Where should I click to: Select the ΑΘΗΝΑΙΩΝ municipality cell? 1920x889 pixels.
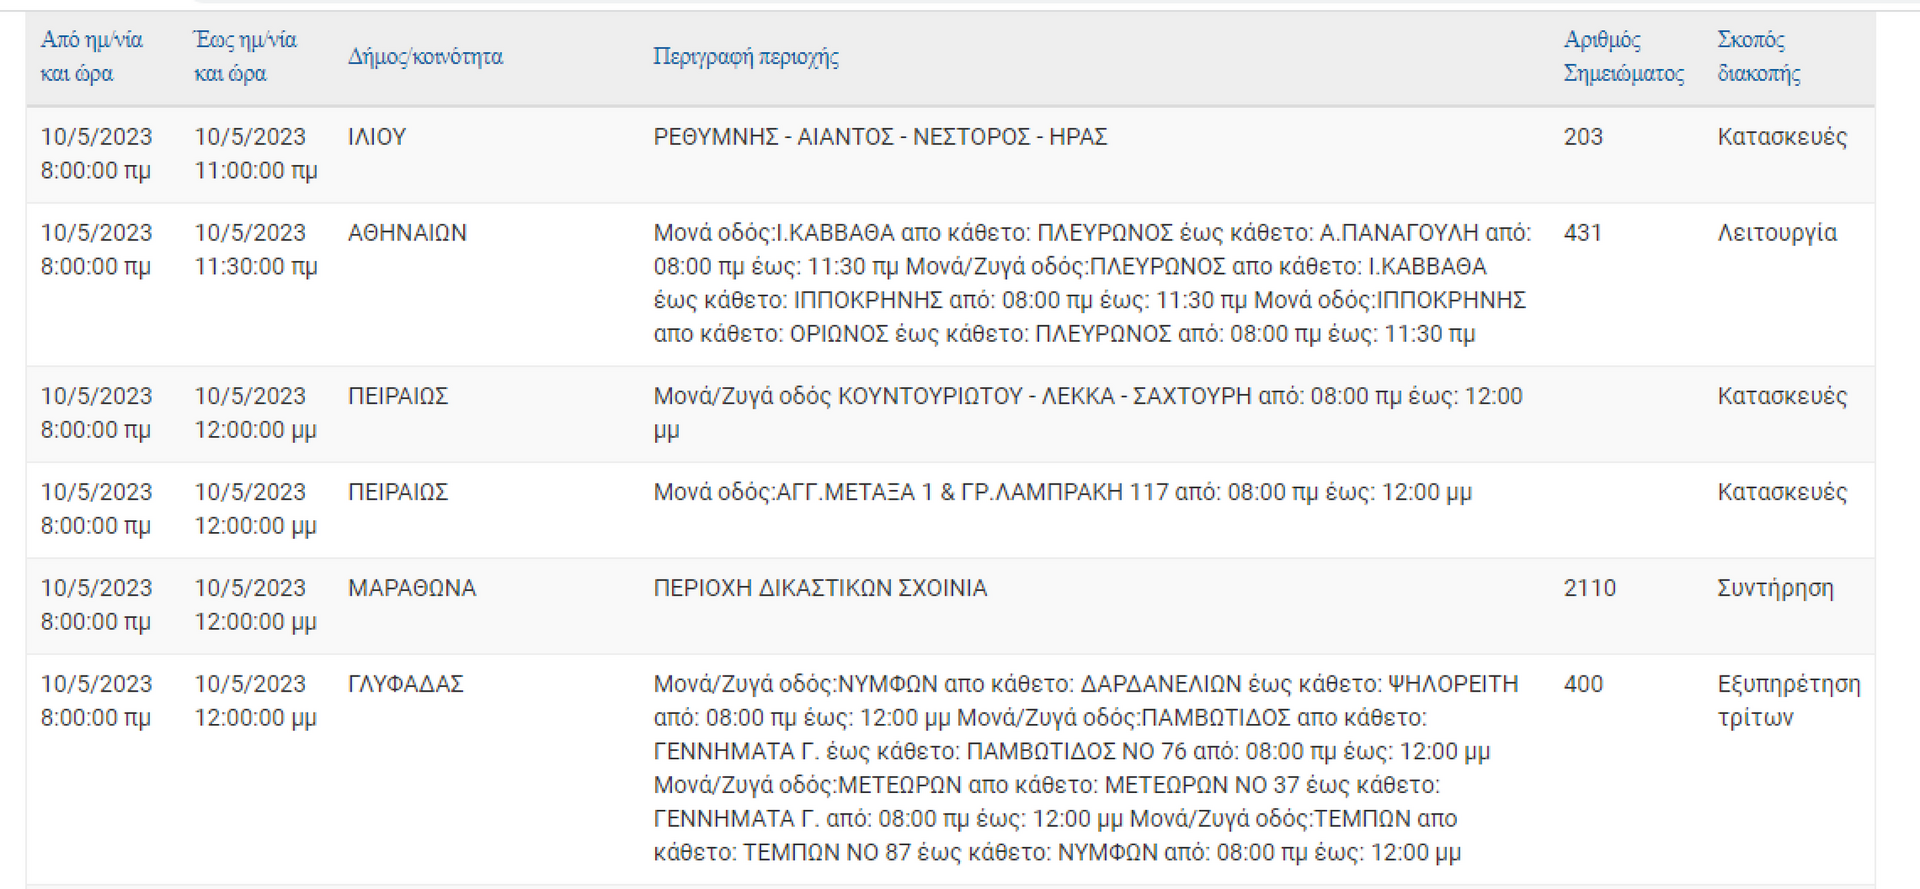pos(407,233)
